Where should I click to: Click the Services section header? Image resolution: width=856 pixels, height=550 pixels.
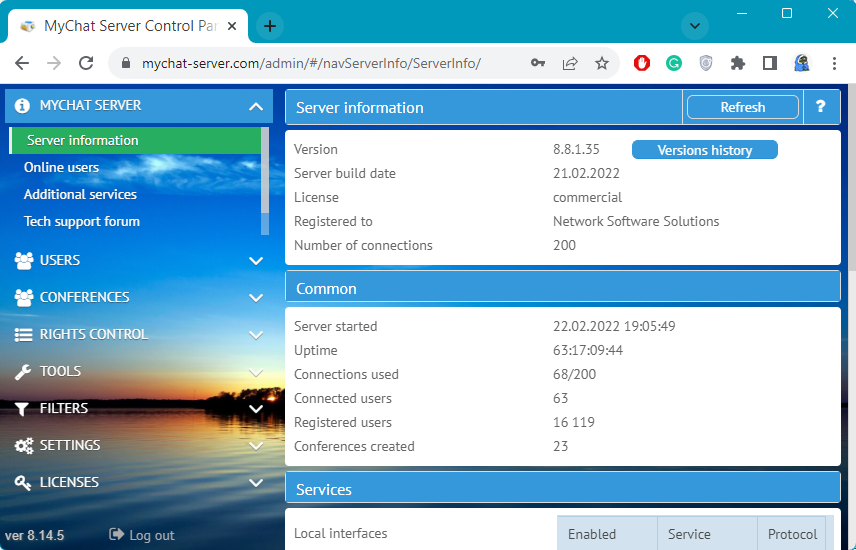coord(563,489)
